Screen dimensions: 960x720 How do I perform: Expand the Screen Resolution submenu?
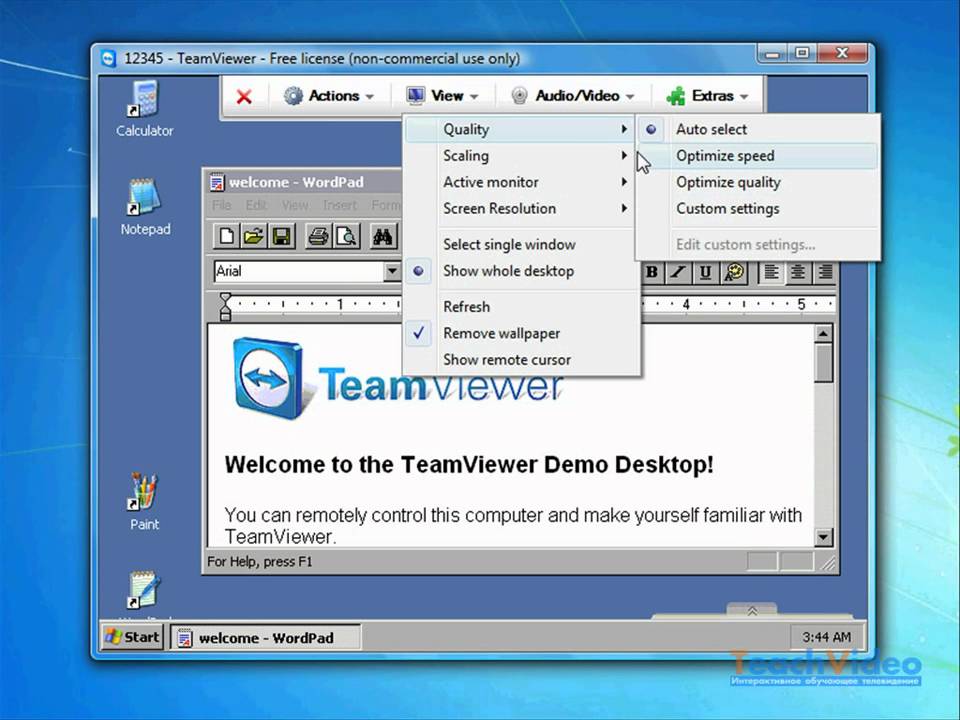tap(521, 208)
